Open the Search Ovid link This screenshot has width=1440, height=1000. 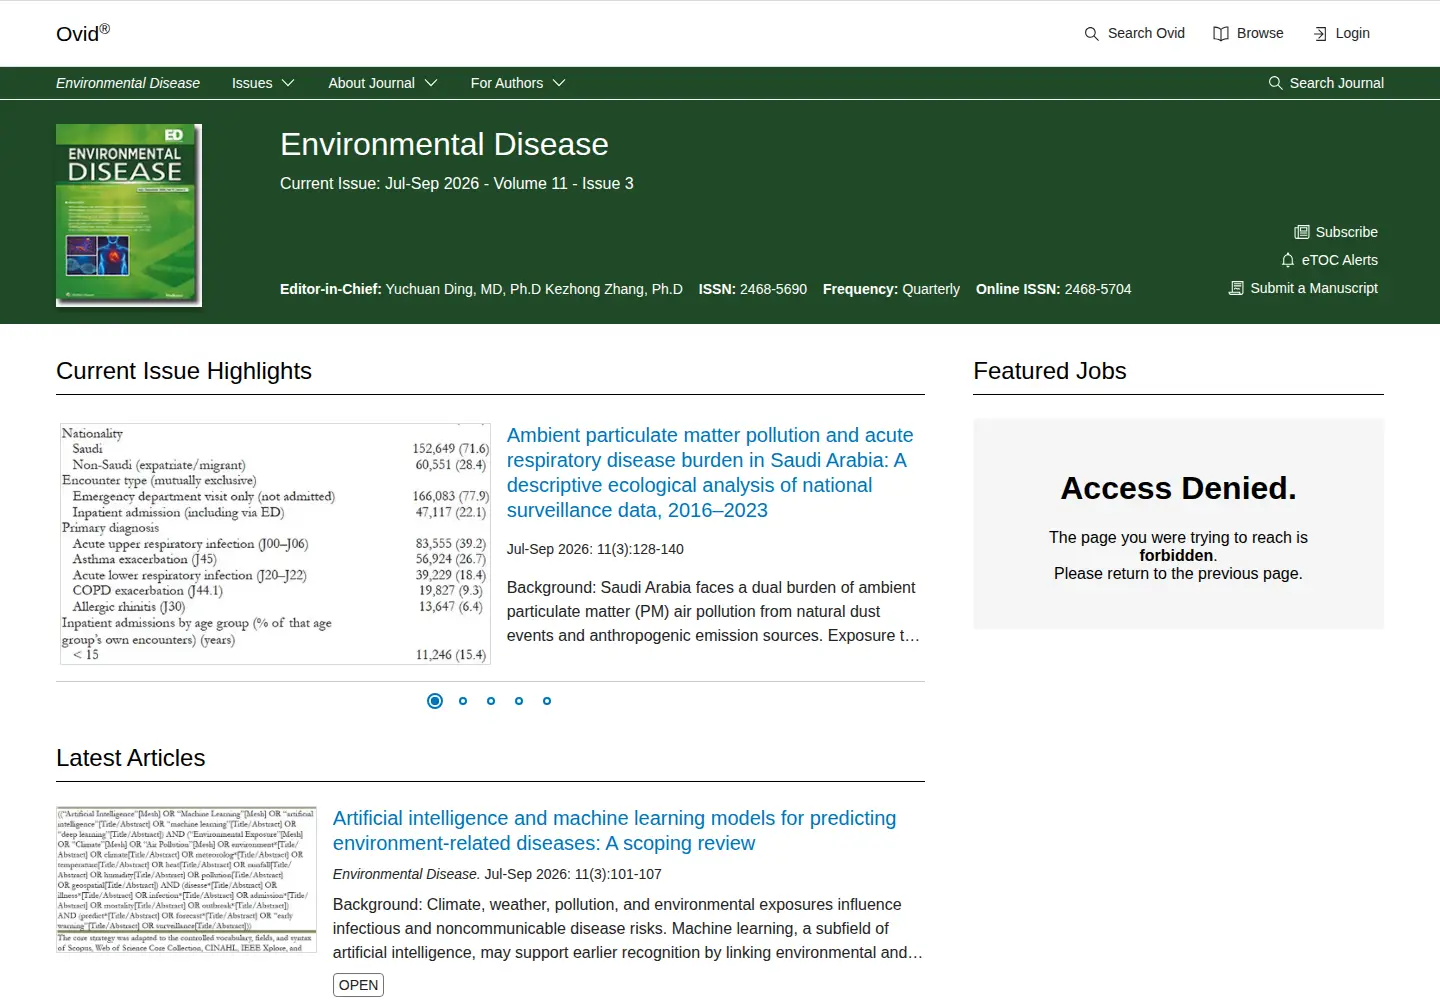(1134, 34)
